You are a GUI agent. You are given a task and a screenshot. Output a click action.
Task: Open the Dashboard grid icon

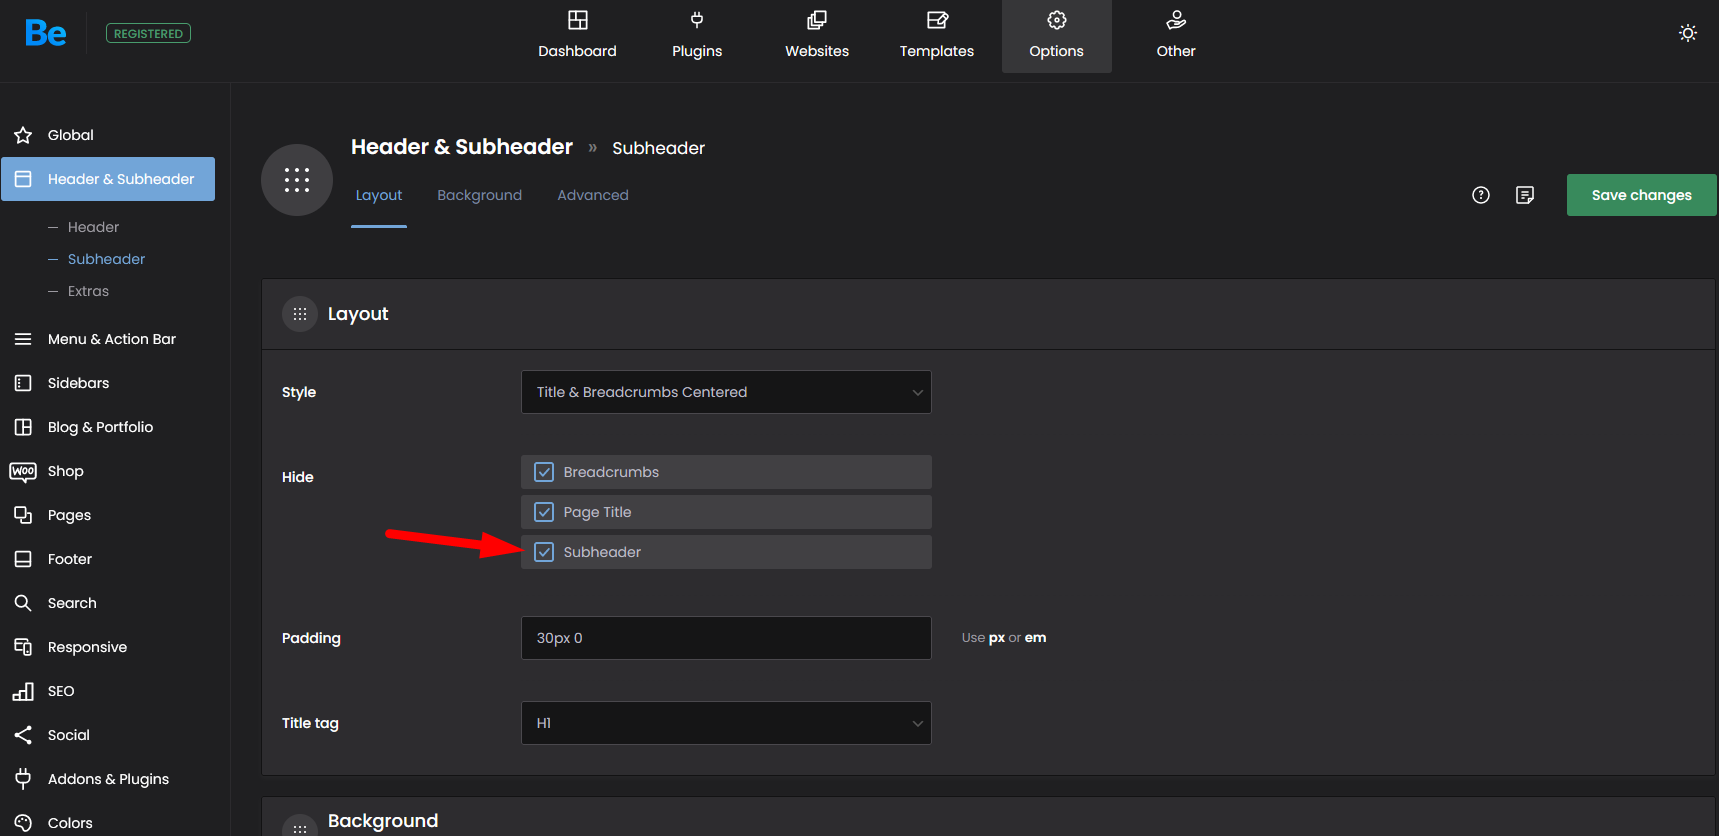[577, 20]
